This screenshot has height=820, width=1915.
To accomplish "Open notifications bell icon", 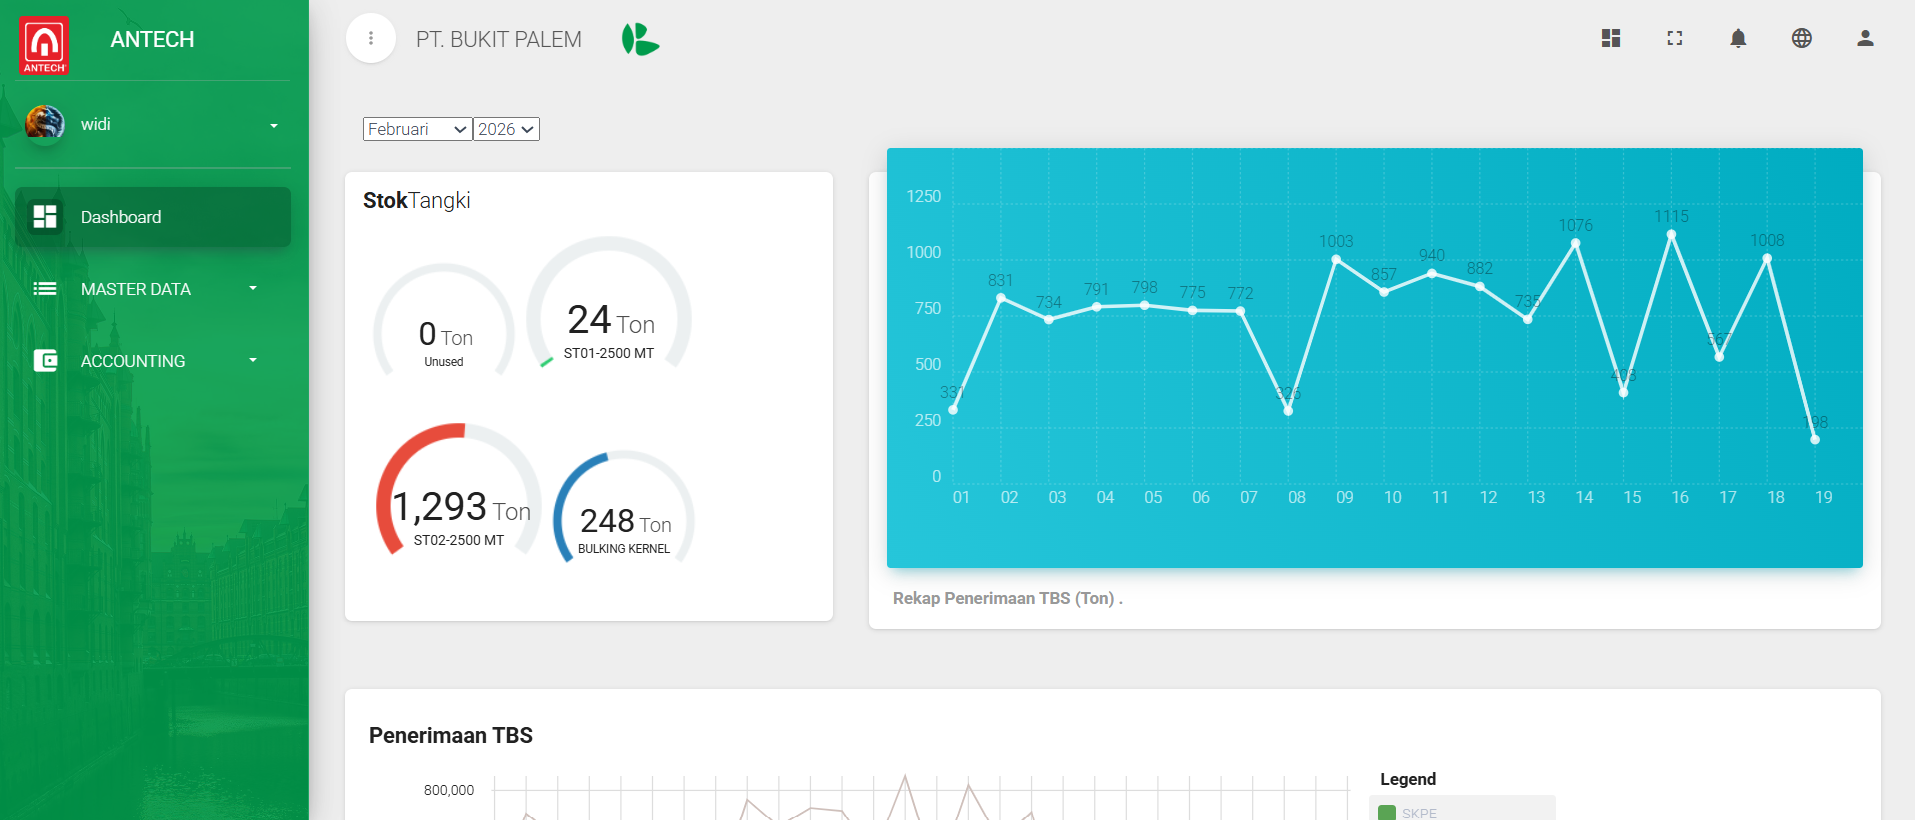I will click(x=1738, y=38).
